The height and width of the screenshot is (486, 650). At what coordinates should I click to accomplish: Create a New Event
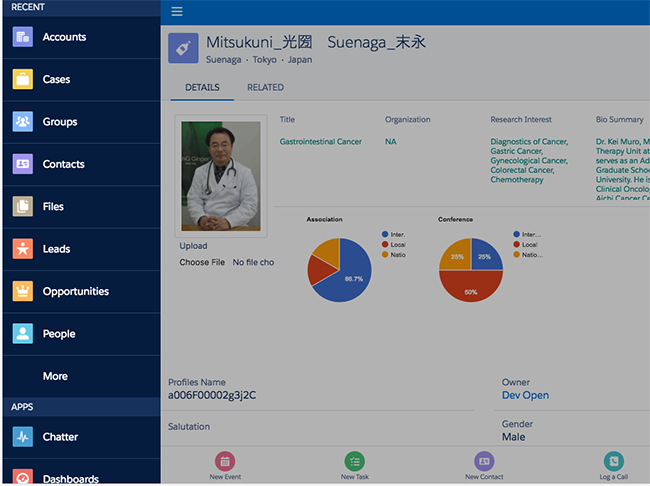225,466
